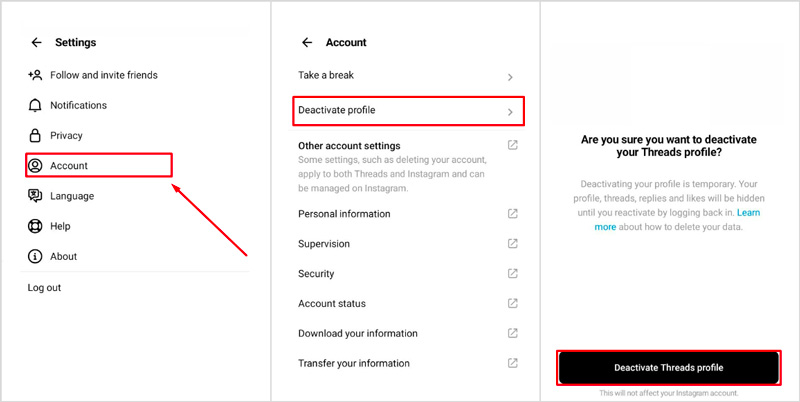Click the Language speech bubble icon
Screen dimensions: 800x402
(x=35, y=196)
